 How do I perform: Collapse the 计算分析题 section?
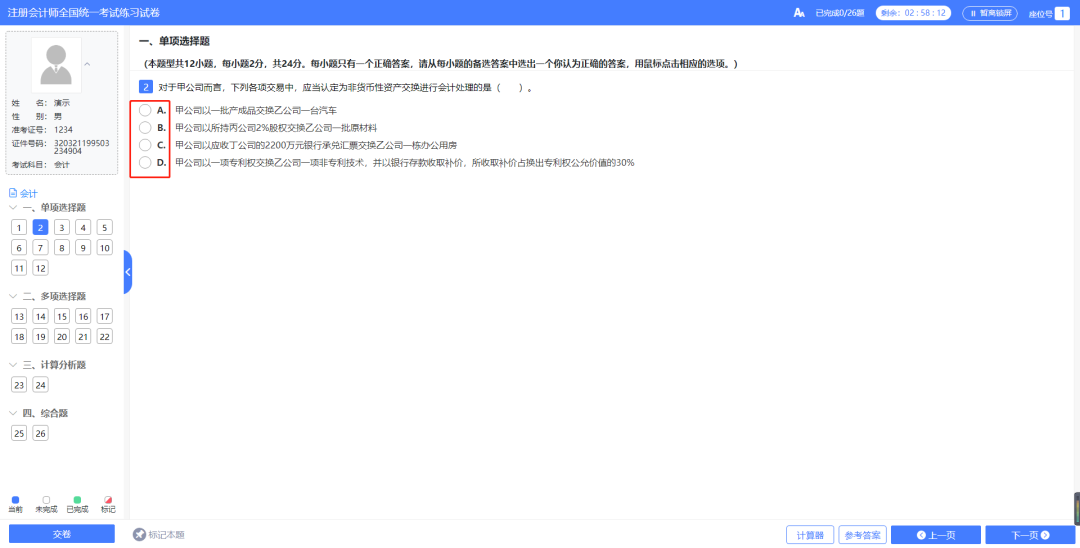pyautogui.click(x=13, y=365)
